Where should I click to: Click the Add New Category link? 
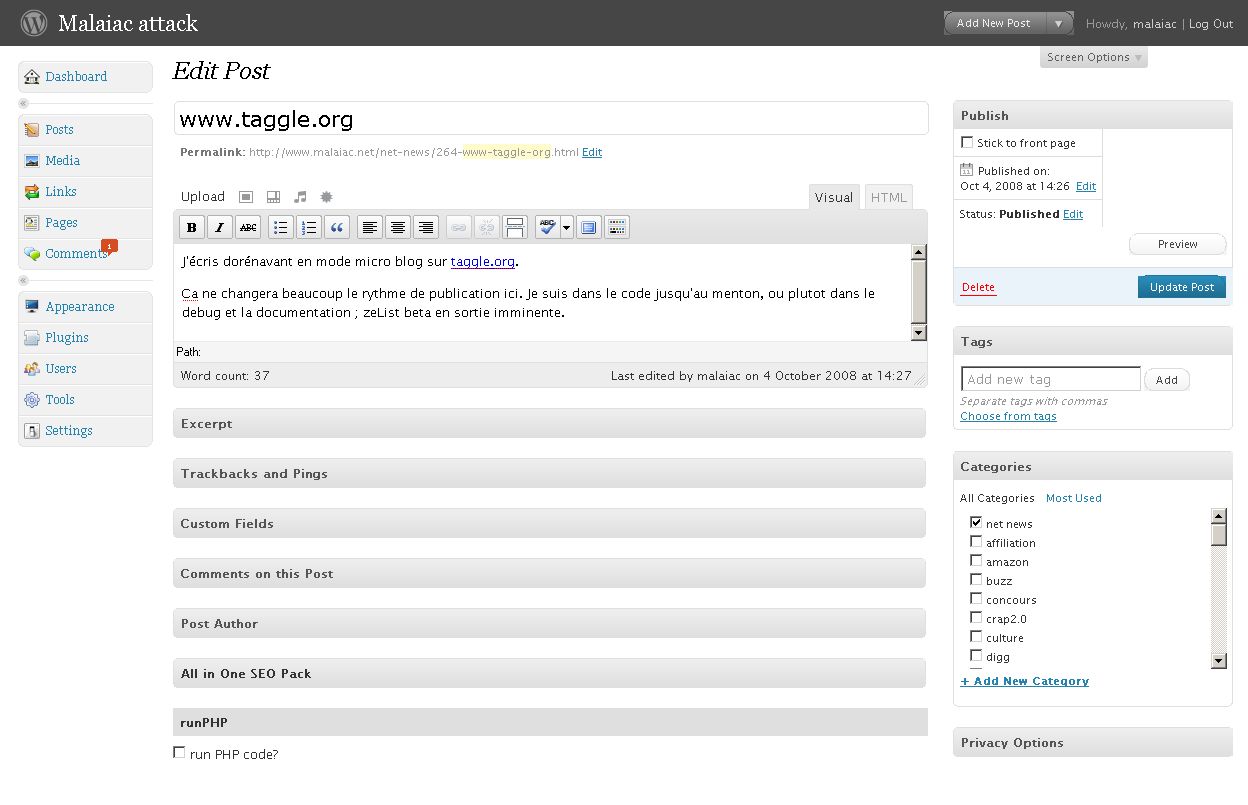tap(1025, 681)
